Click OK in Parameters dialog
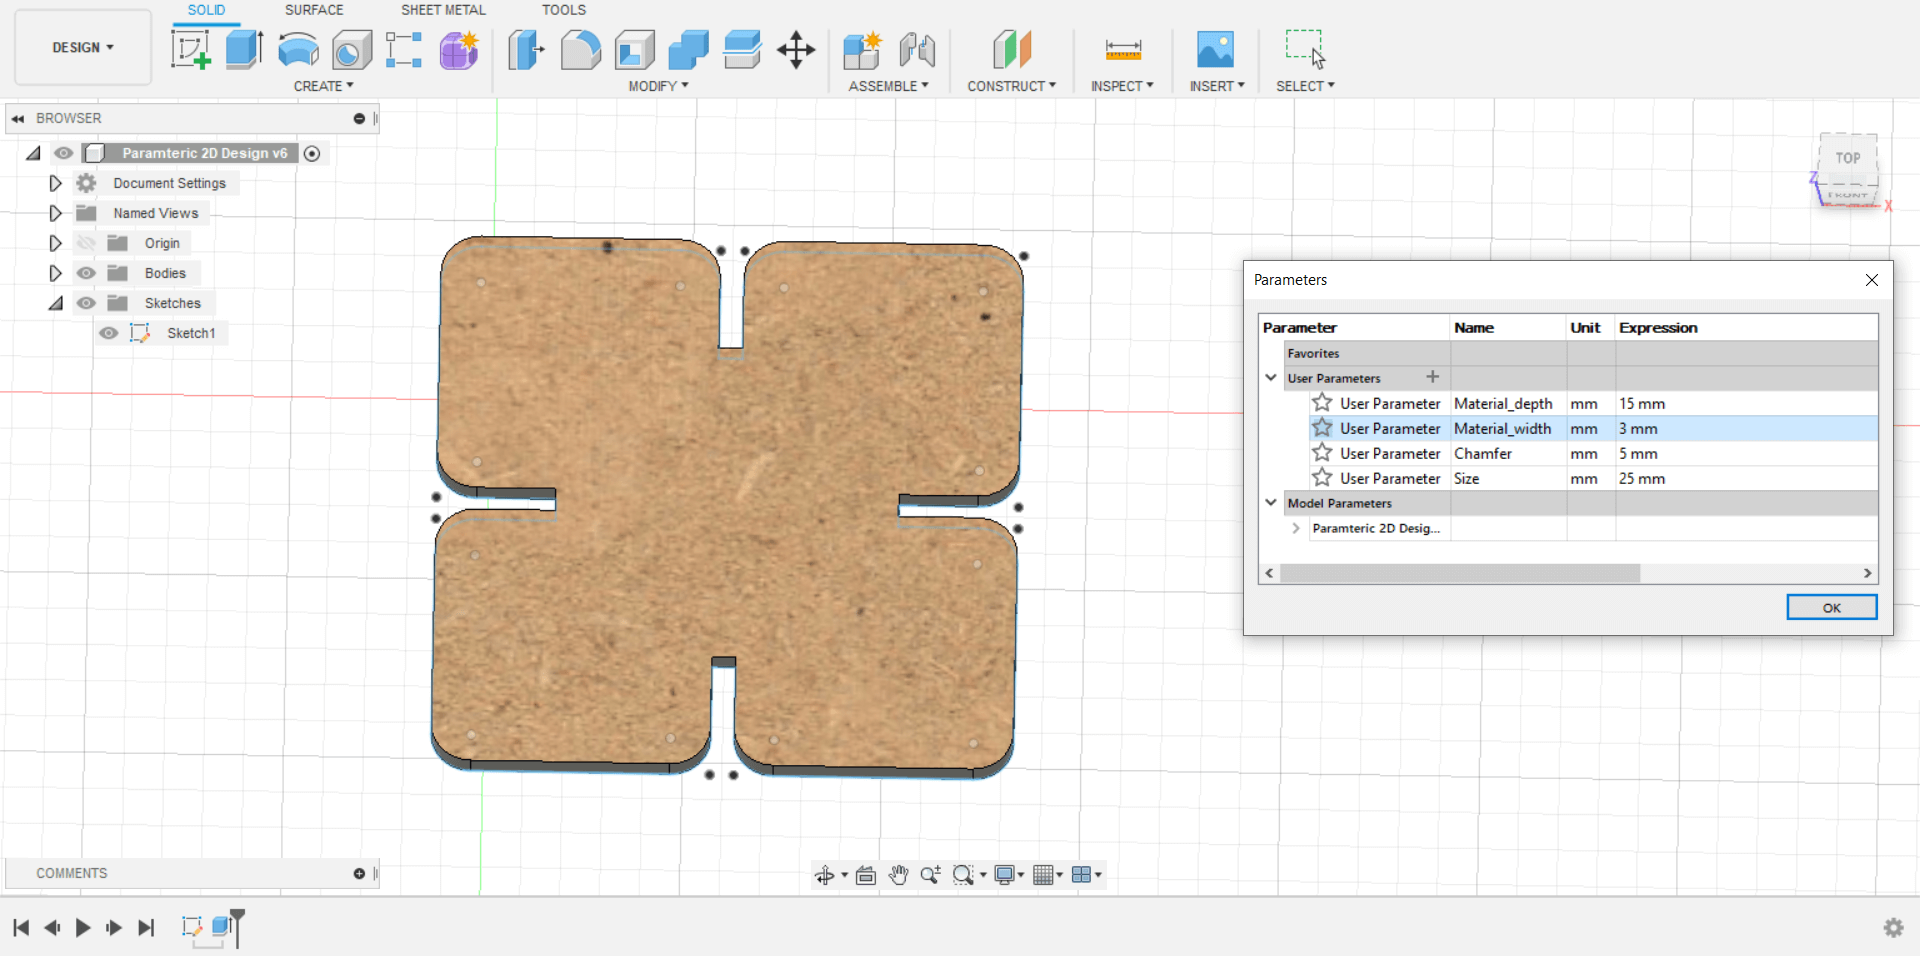1920x956 pixels. 1831,607
